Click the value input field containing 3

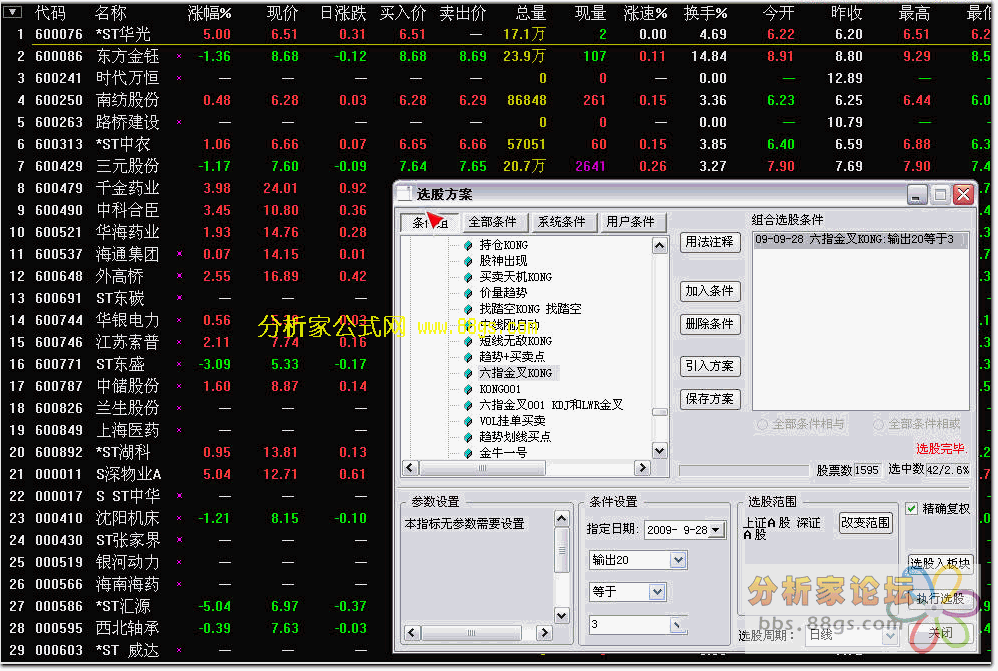(629, 625)
